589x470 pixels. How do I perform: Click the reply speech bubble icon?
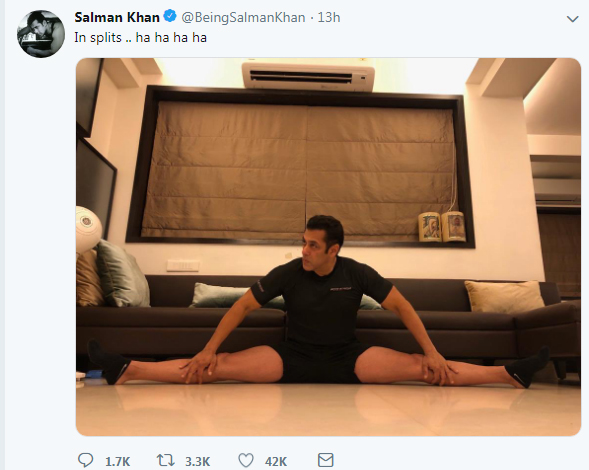85,460
